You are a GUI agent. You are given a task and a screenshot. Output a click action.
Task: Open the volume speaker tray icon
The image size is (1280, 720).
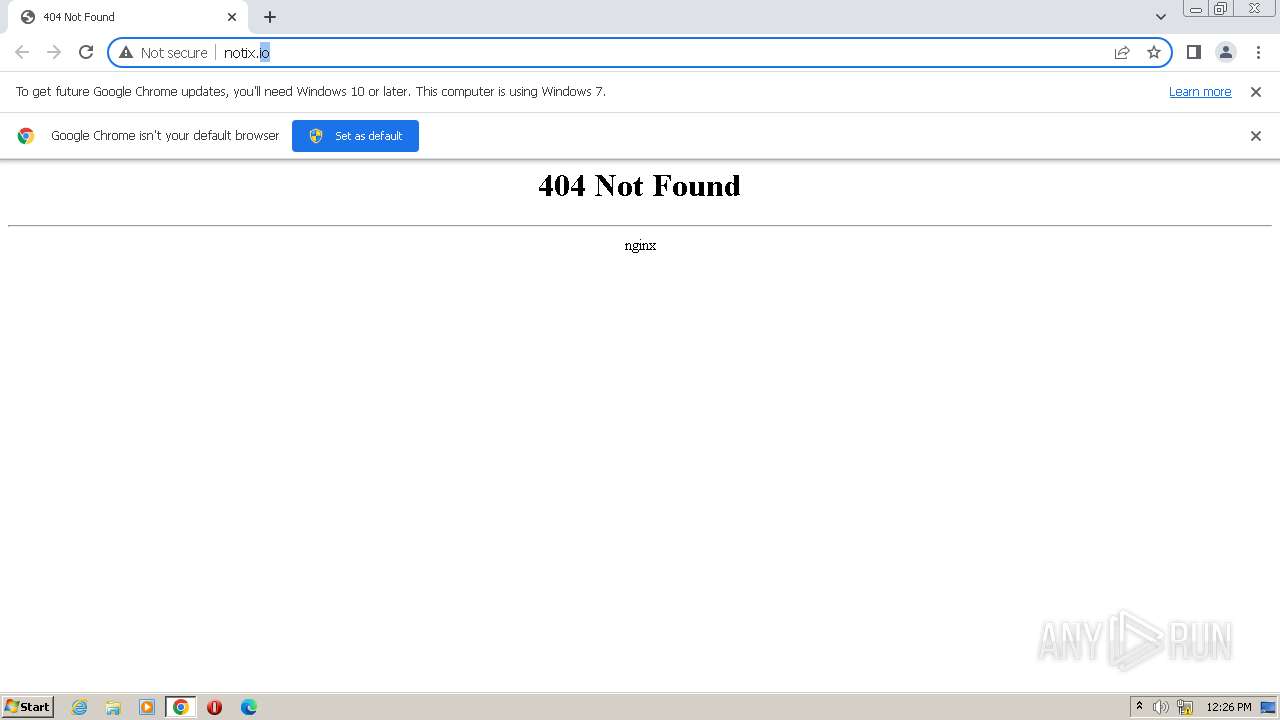click(1161, 707)
